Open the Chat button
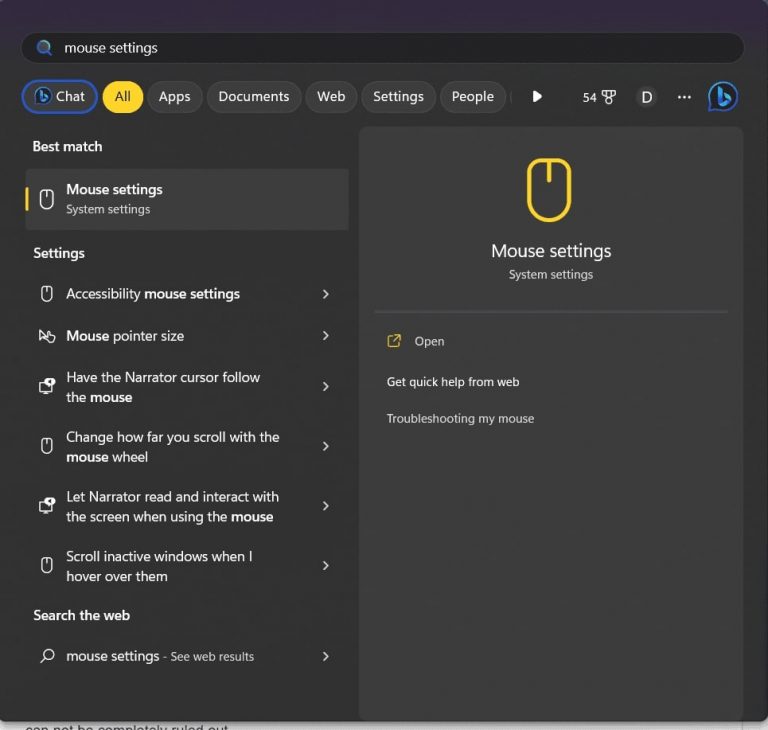The height and width of the screenshot is (730, 768). pos(60,97)
